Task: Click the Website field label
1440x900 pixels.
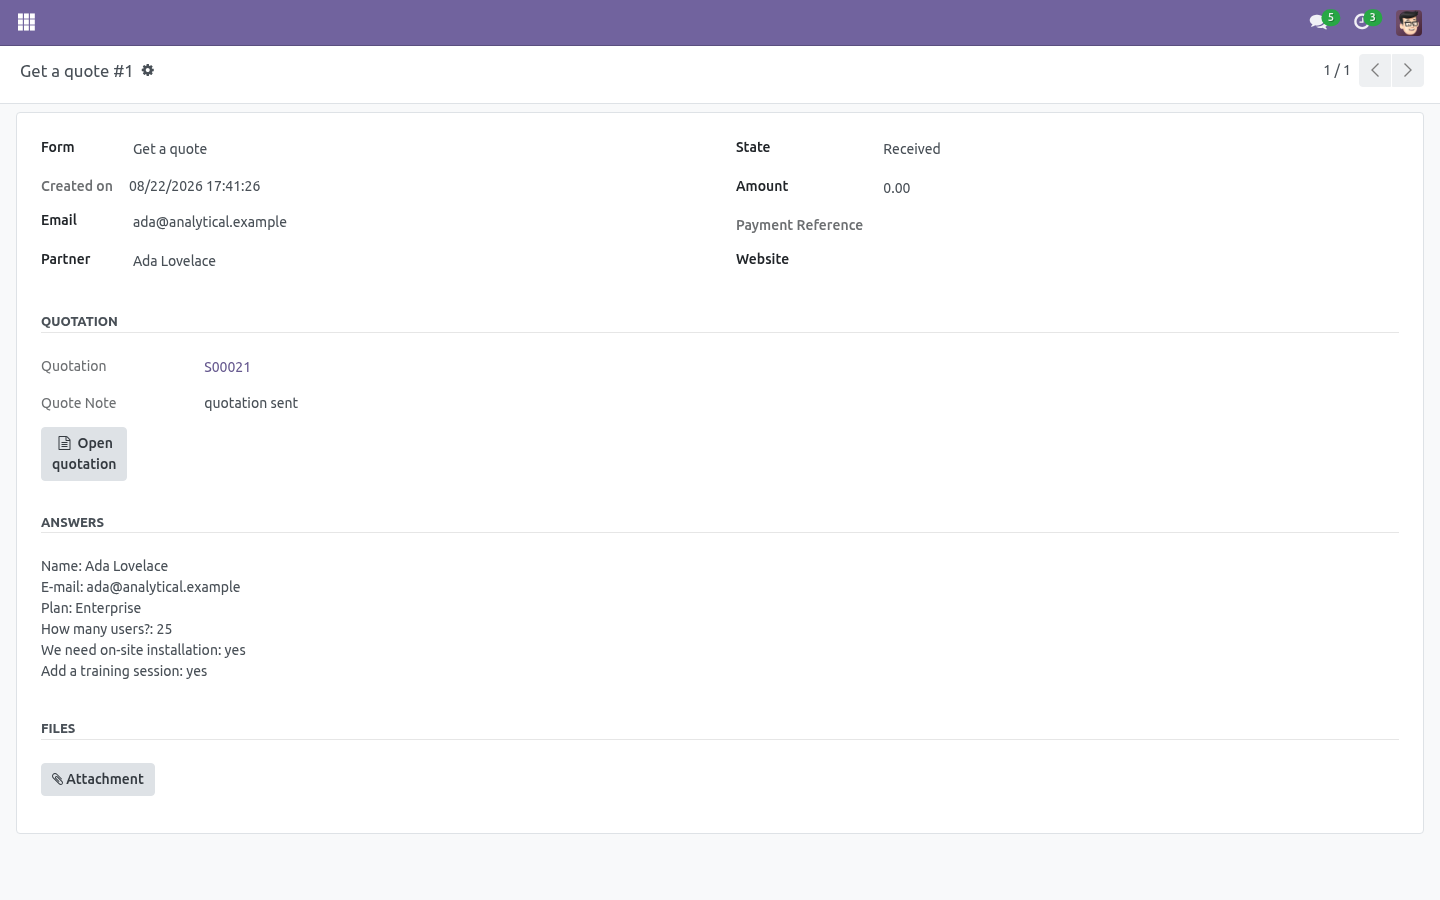Action: pyautogui.click(x=762, y=259)
